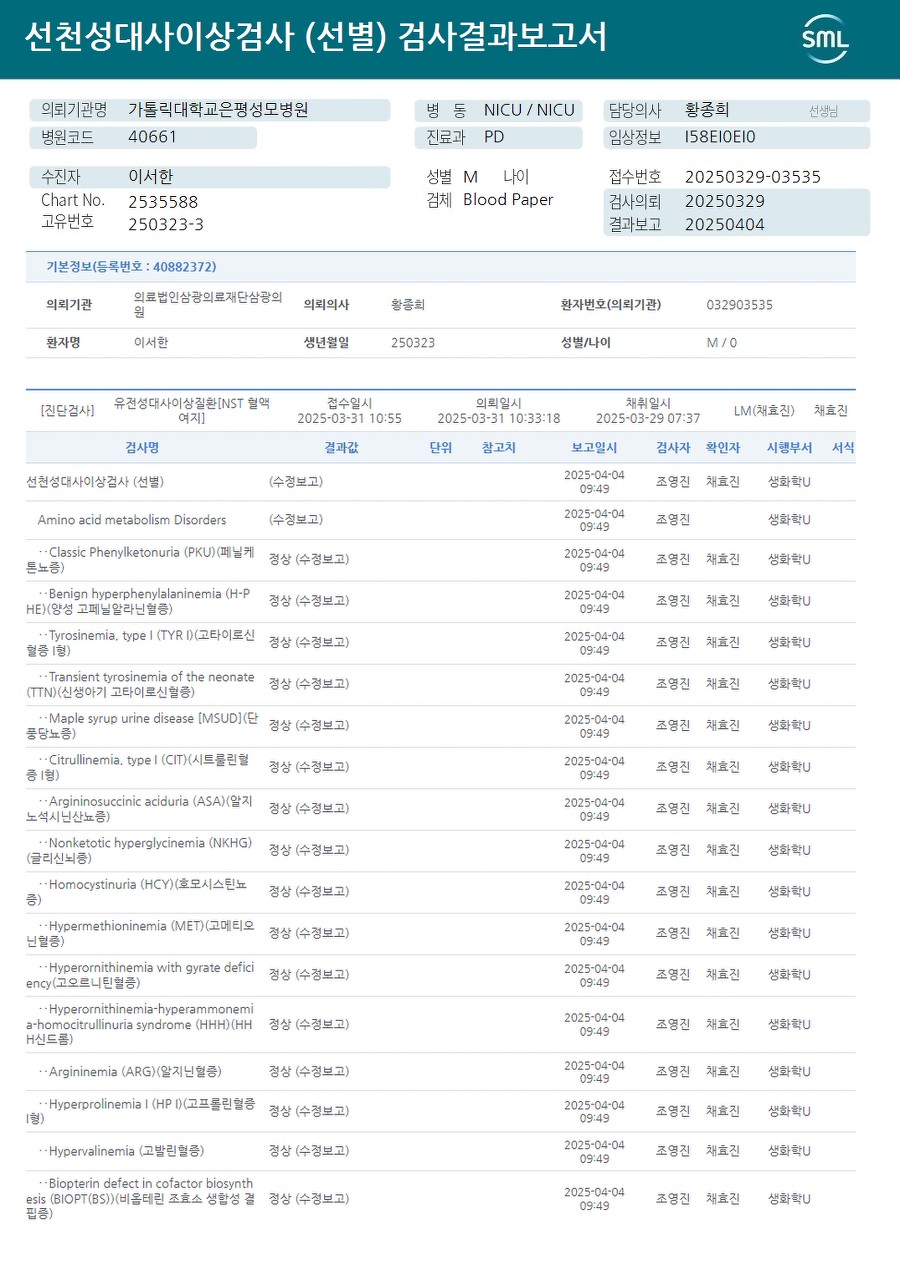Click 환자명 value 이서한 in basic info
This screenshot has height=1271, width=900.
151,342
